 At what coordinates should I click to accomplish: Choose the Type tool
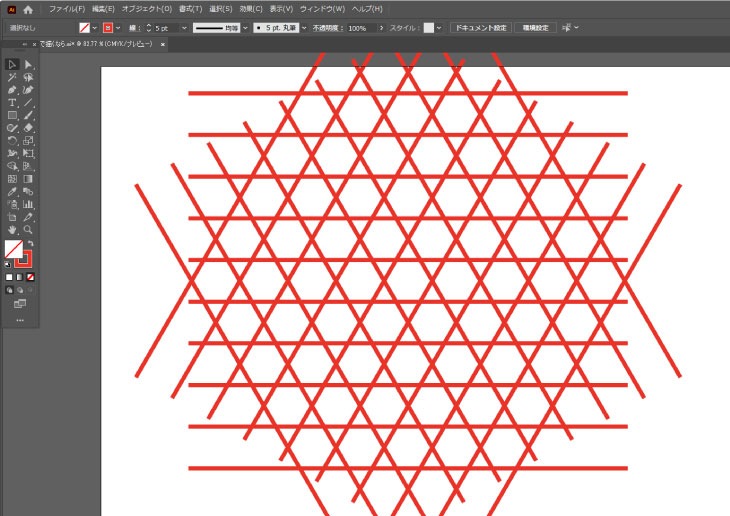tap(12, 103)
